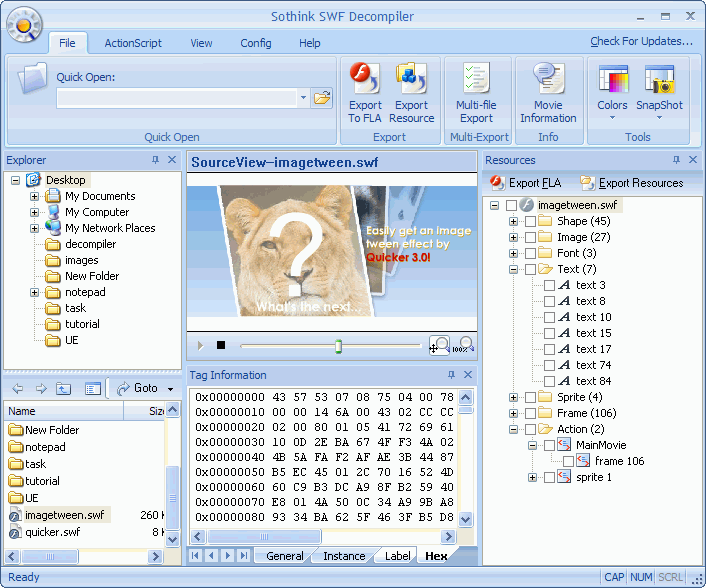
Task: Check the frame 106 checkbox
Action: (568, 461)
